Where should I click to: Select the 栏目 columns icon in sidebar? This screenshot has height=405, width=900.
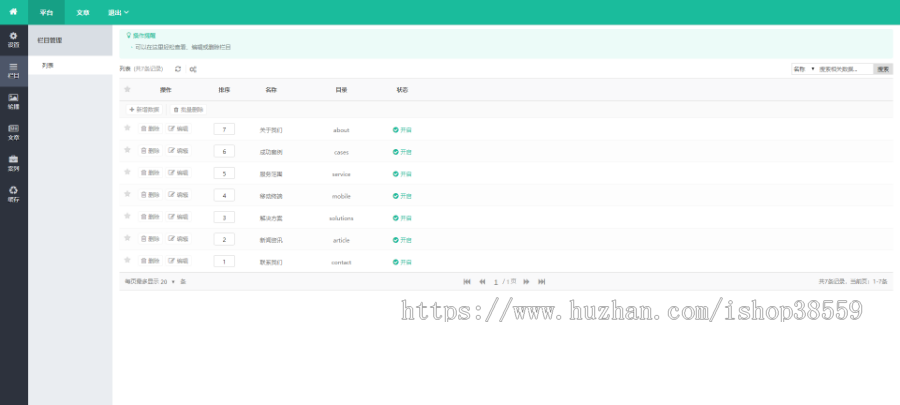coord(14,71)
